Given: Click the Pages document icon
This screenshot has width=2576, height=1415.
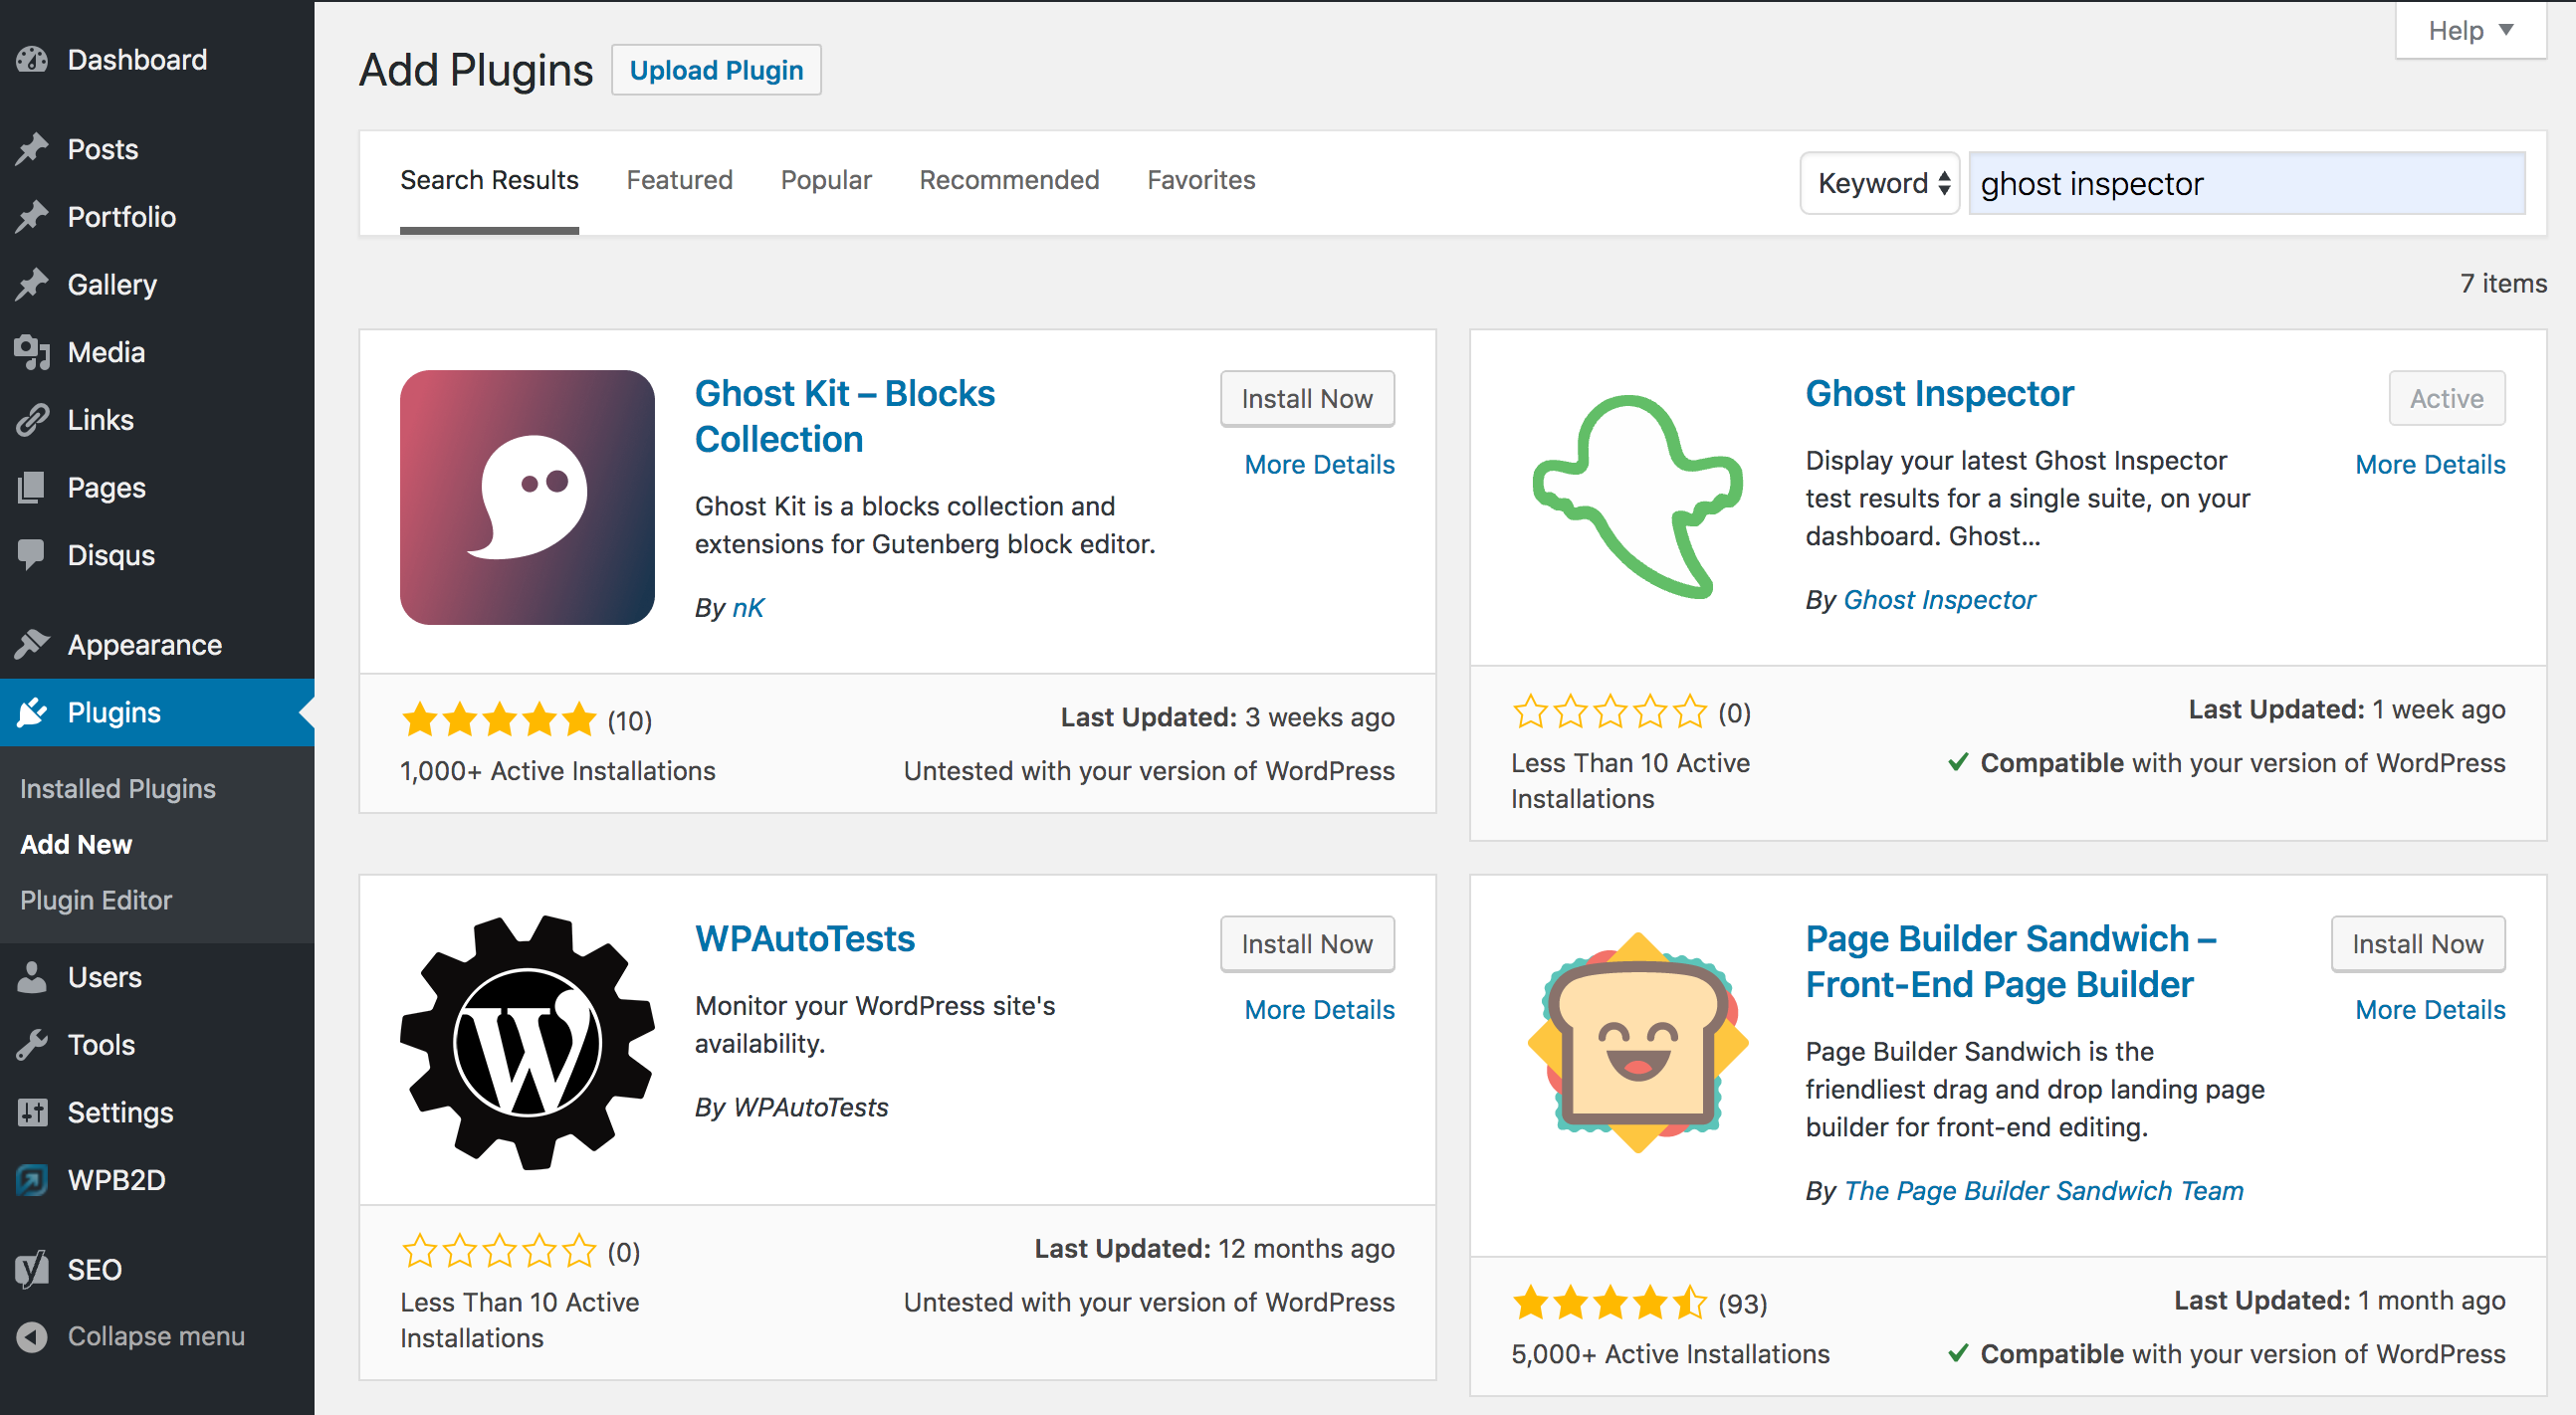Looking at the screenshot, I should tap(32, 488).
